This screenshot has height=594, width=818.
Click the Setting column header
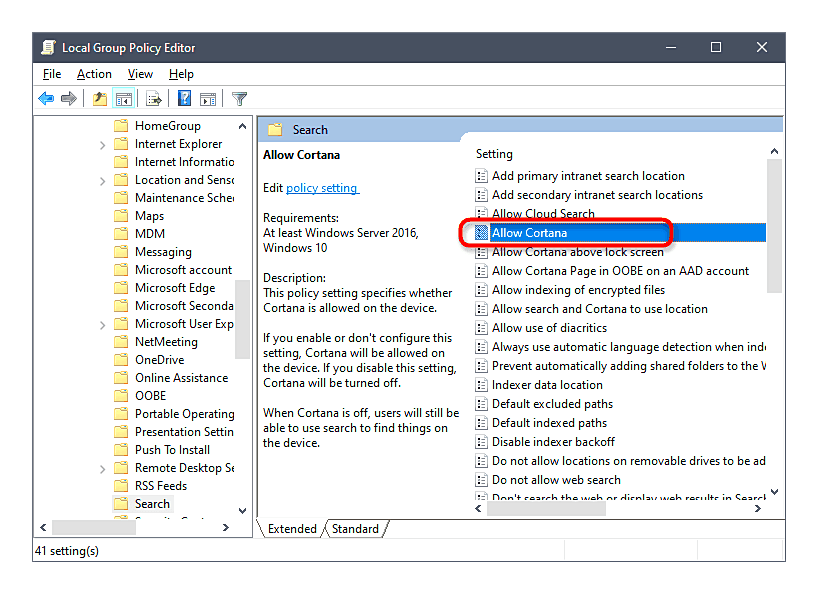[494, 154]
